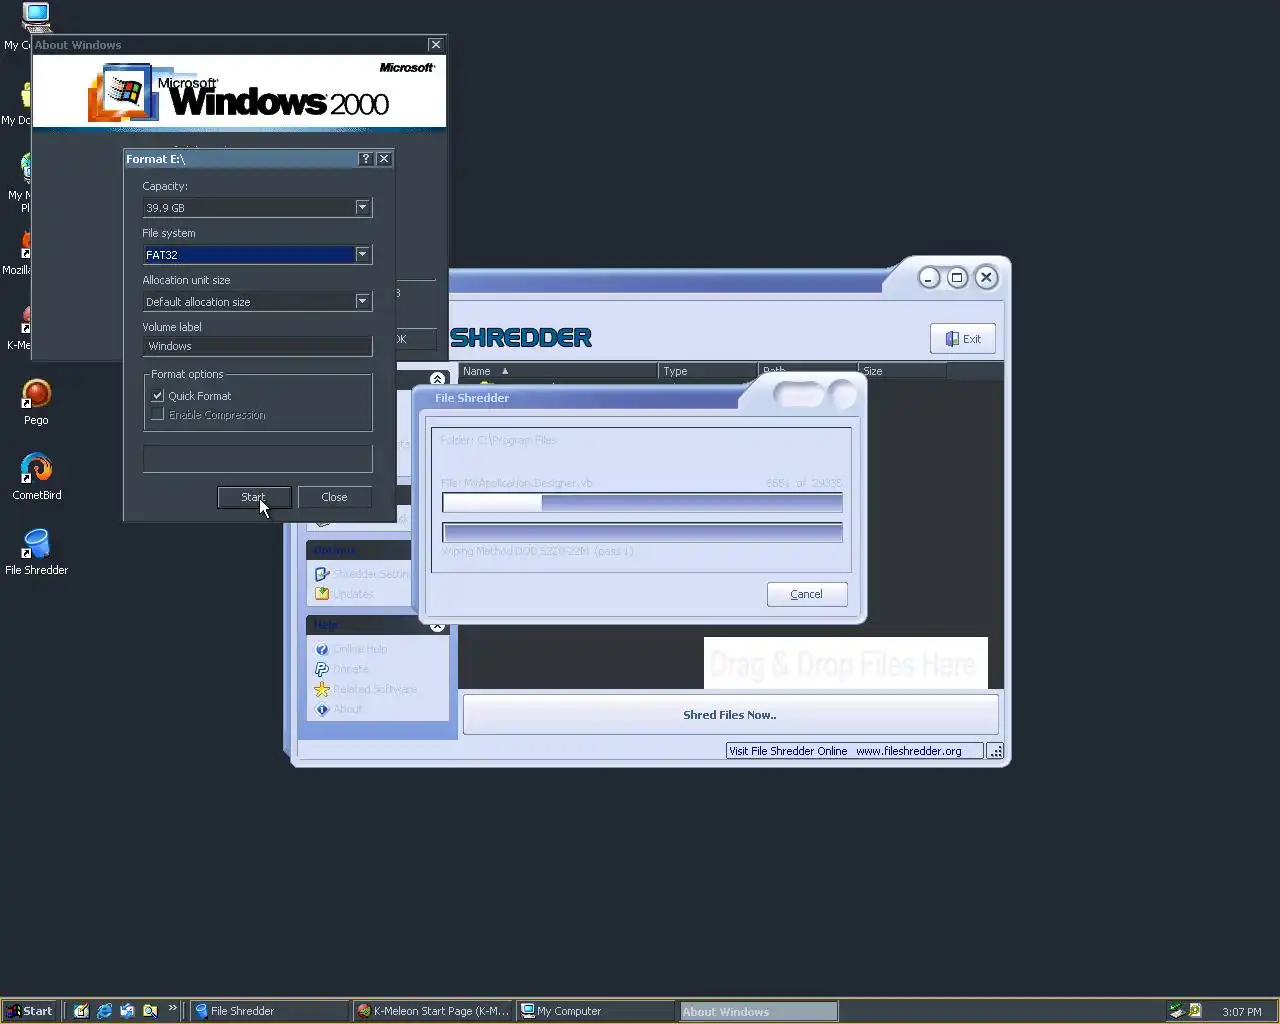Open the File system dropdown showing FAT32
Screen dimensions: 1280x1024
[x=362, y=254]
